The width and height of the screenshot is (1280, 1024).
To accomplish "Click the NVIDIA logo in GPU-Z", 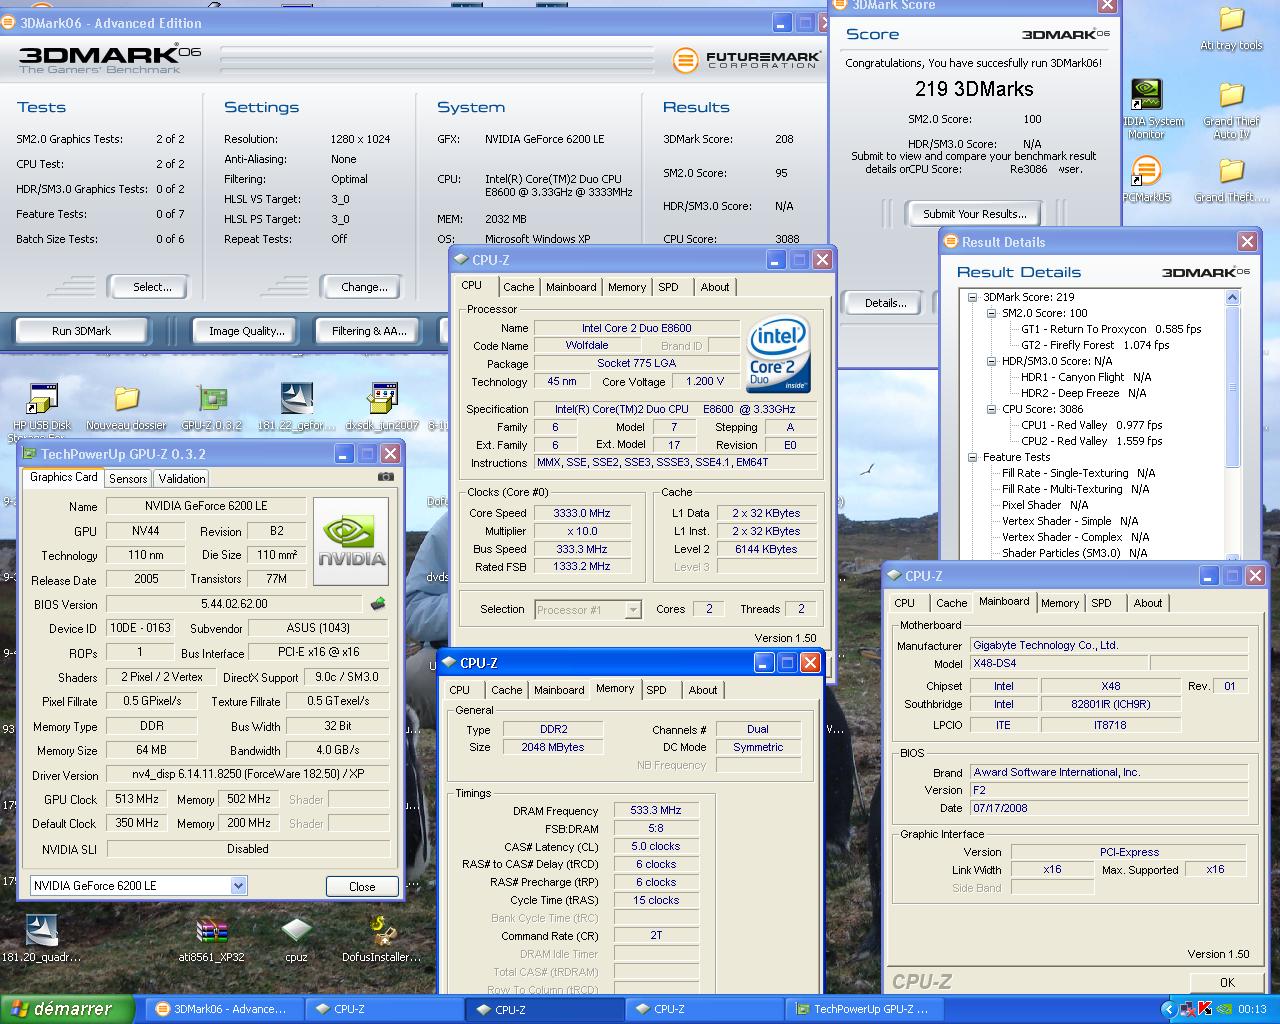I will tap(351, 541).
